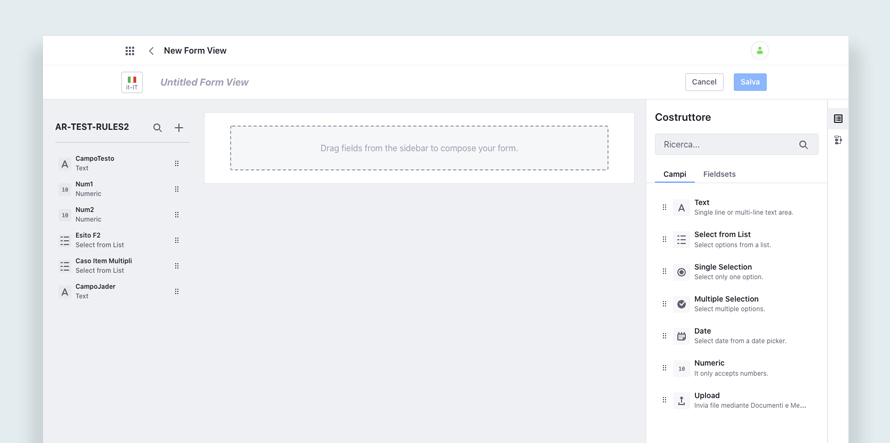The height and width of the screenshot is (443, 890).
Task: Select the CampoTesto field entry
Action: pos(95,163)
